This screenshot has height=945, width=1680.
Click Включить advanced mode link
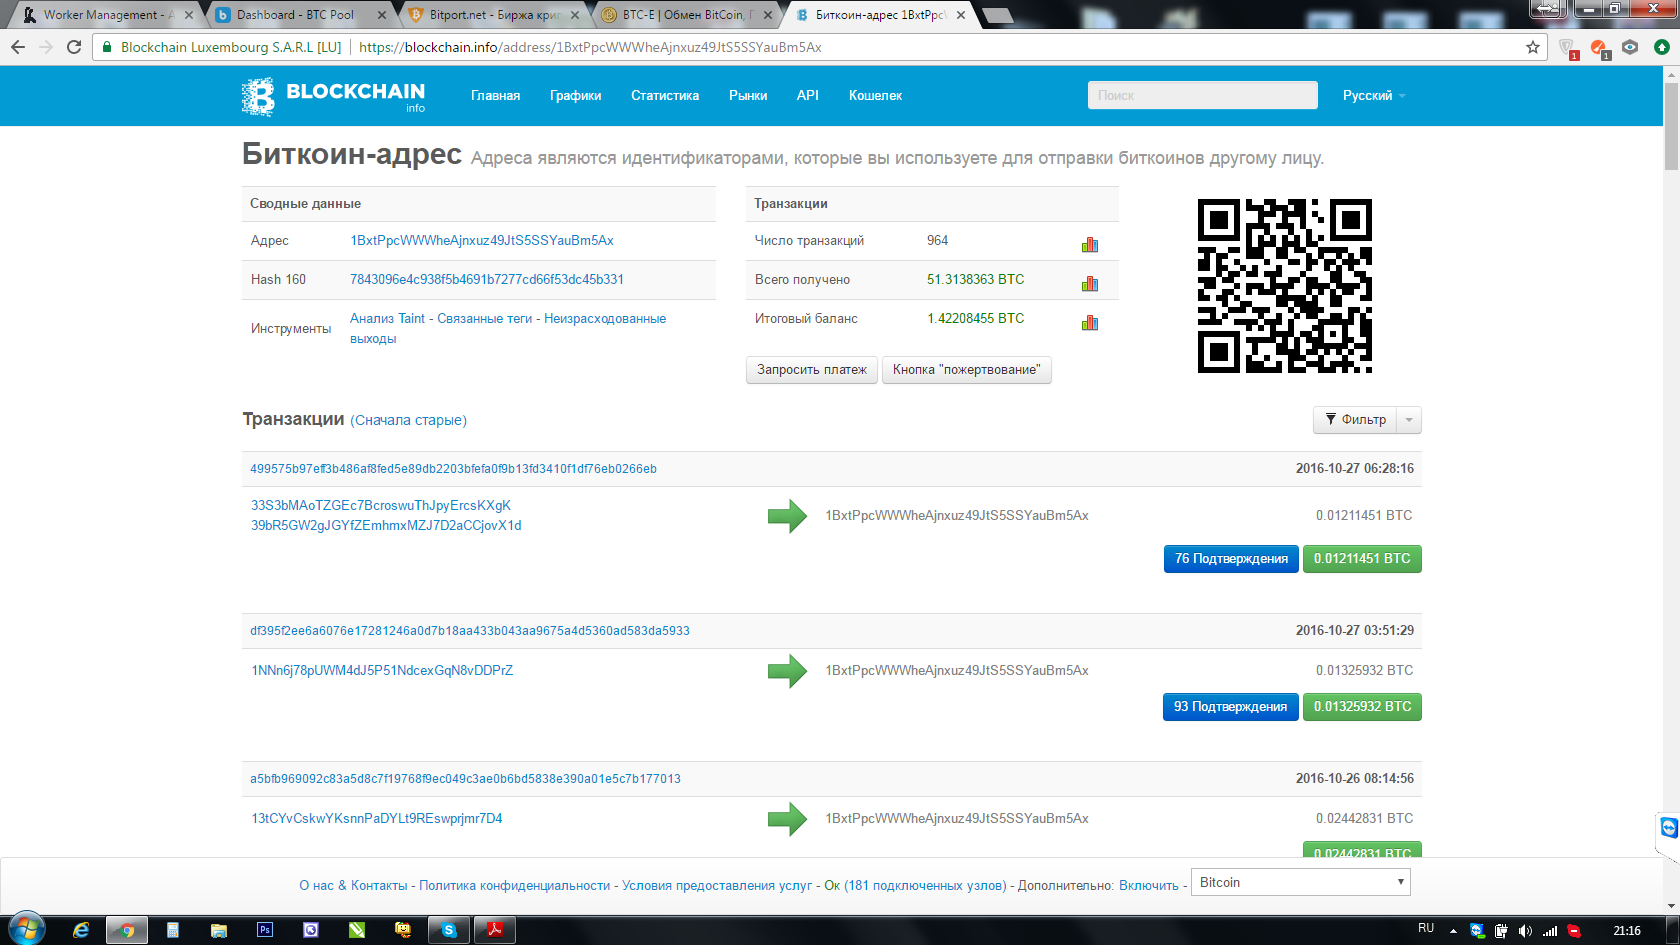point(1149,886)
